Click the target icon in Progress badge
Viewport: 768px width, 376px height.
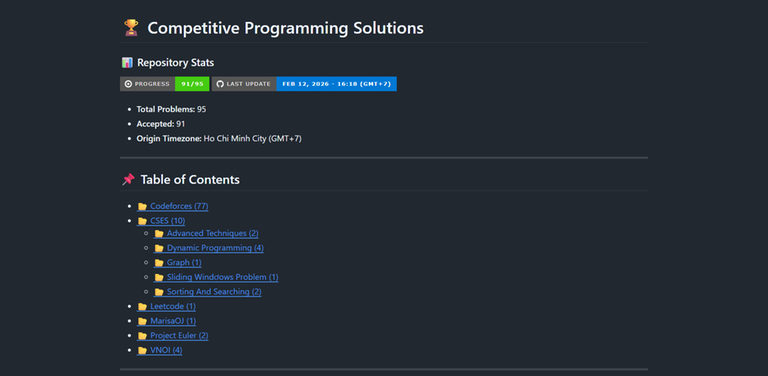(x=128, y=84)
